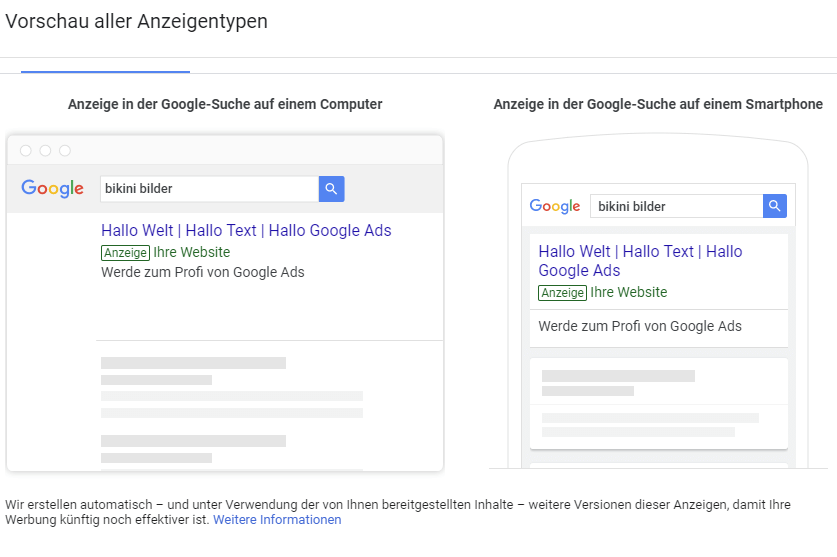Screen dimensions: 837x557
Task: Click the smartphone ad description text
Action: click(x=640, y=326)
